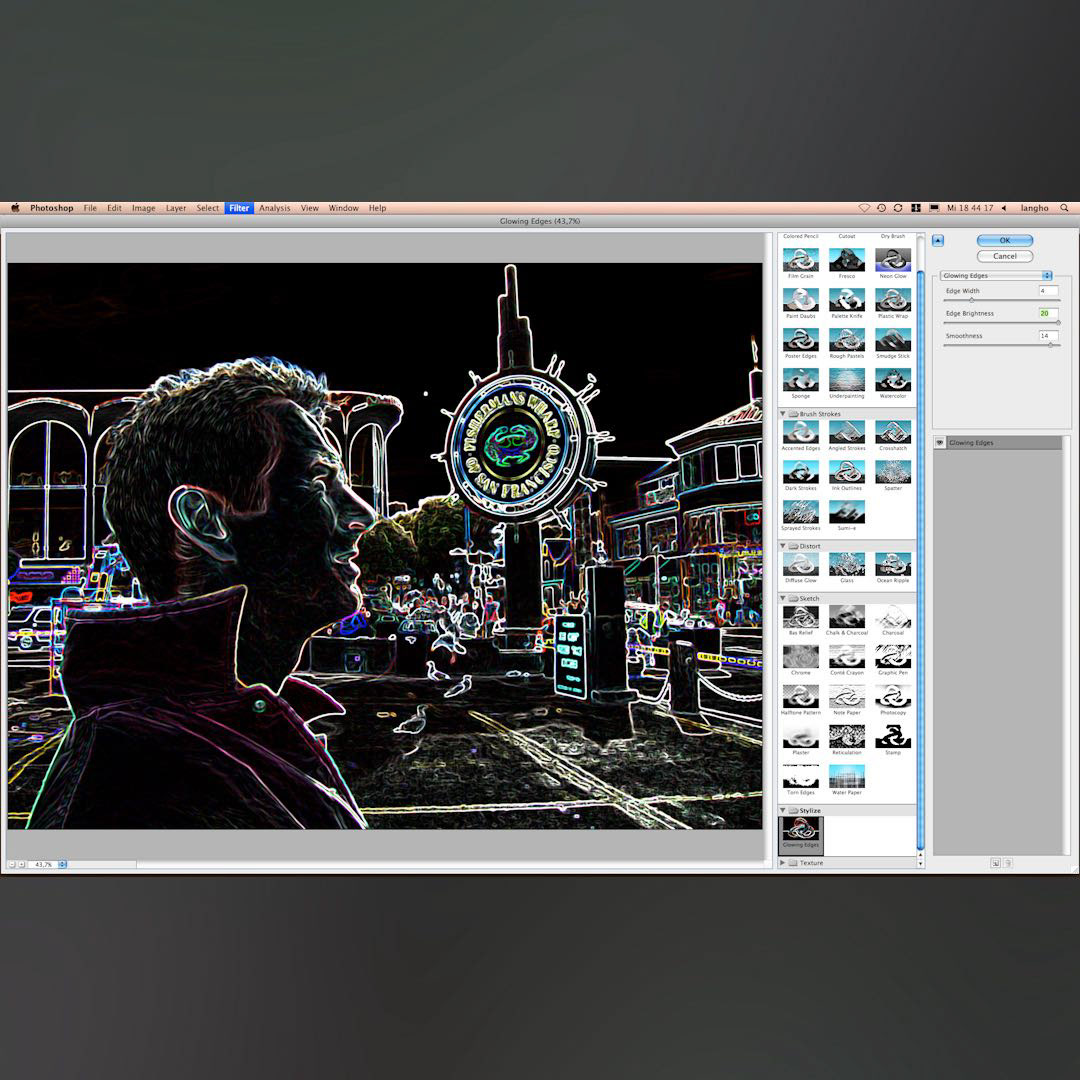Apply the Accented Edges filter
The image size is (1080, 1080).
point(800,432)
